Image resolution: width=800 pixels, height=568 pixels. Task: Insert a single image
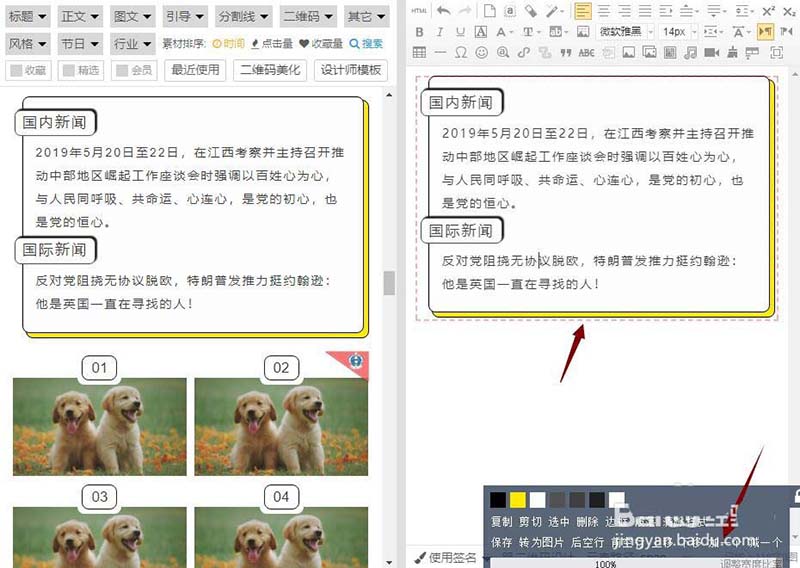click(629, 52)
